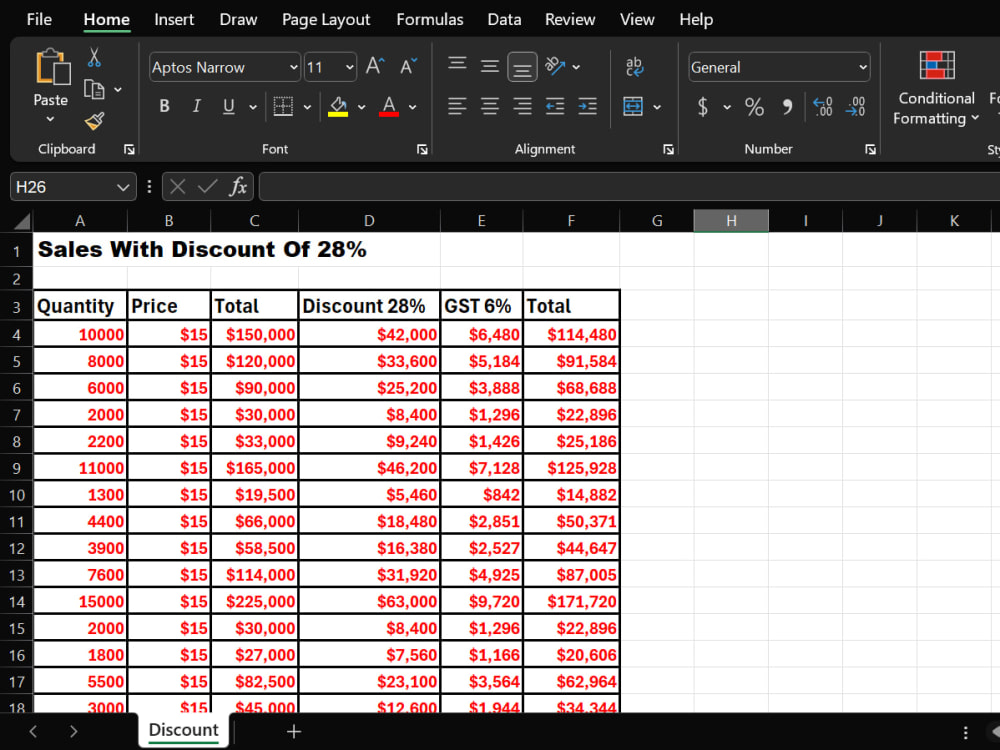The width and height of the screenshot is (1000, 750).
Task: Open Clipboard pane dialog launcher
Action: click(x=129, y=149)
